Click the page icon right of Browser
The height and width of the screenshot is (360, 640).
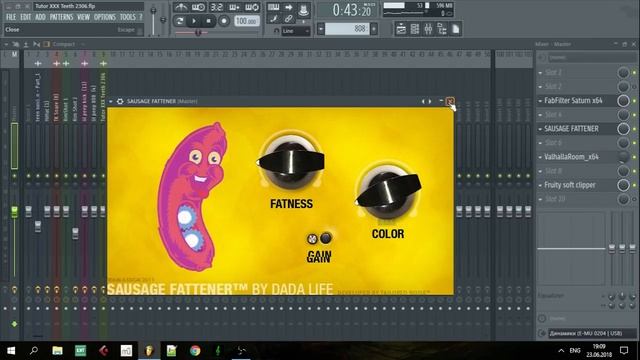pyautogui.click(x=456, y=29)
